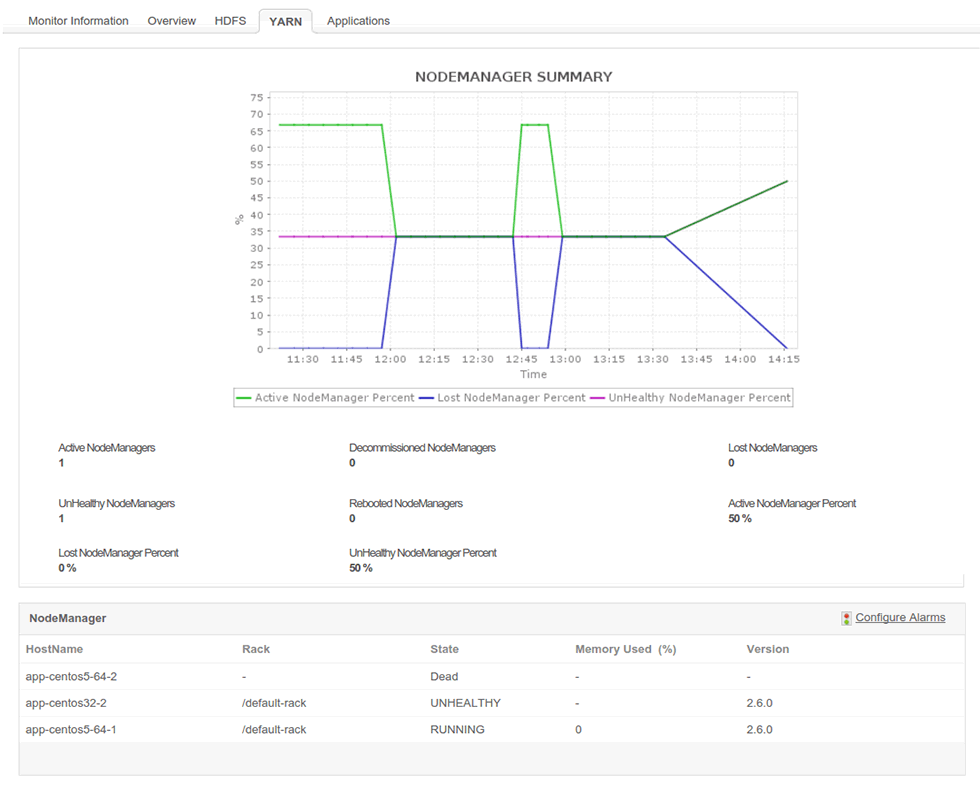The width and height of the screenshot is (980, 797).
Task: Click the Dead state cell
Action: pyautogui.click(x=444, y=676)
